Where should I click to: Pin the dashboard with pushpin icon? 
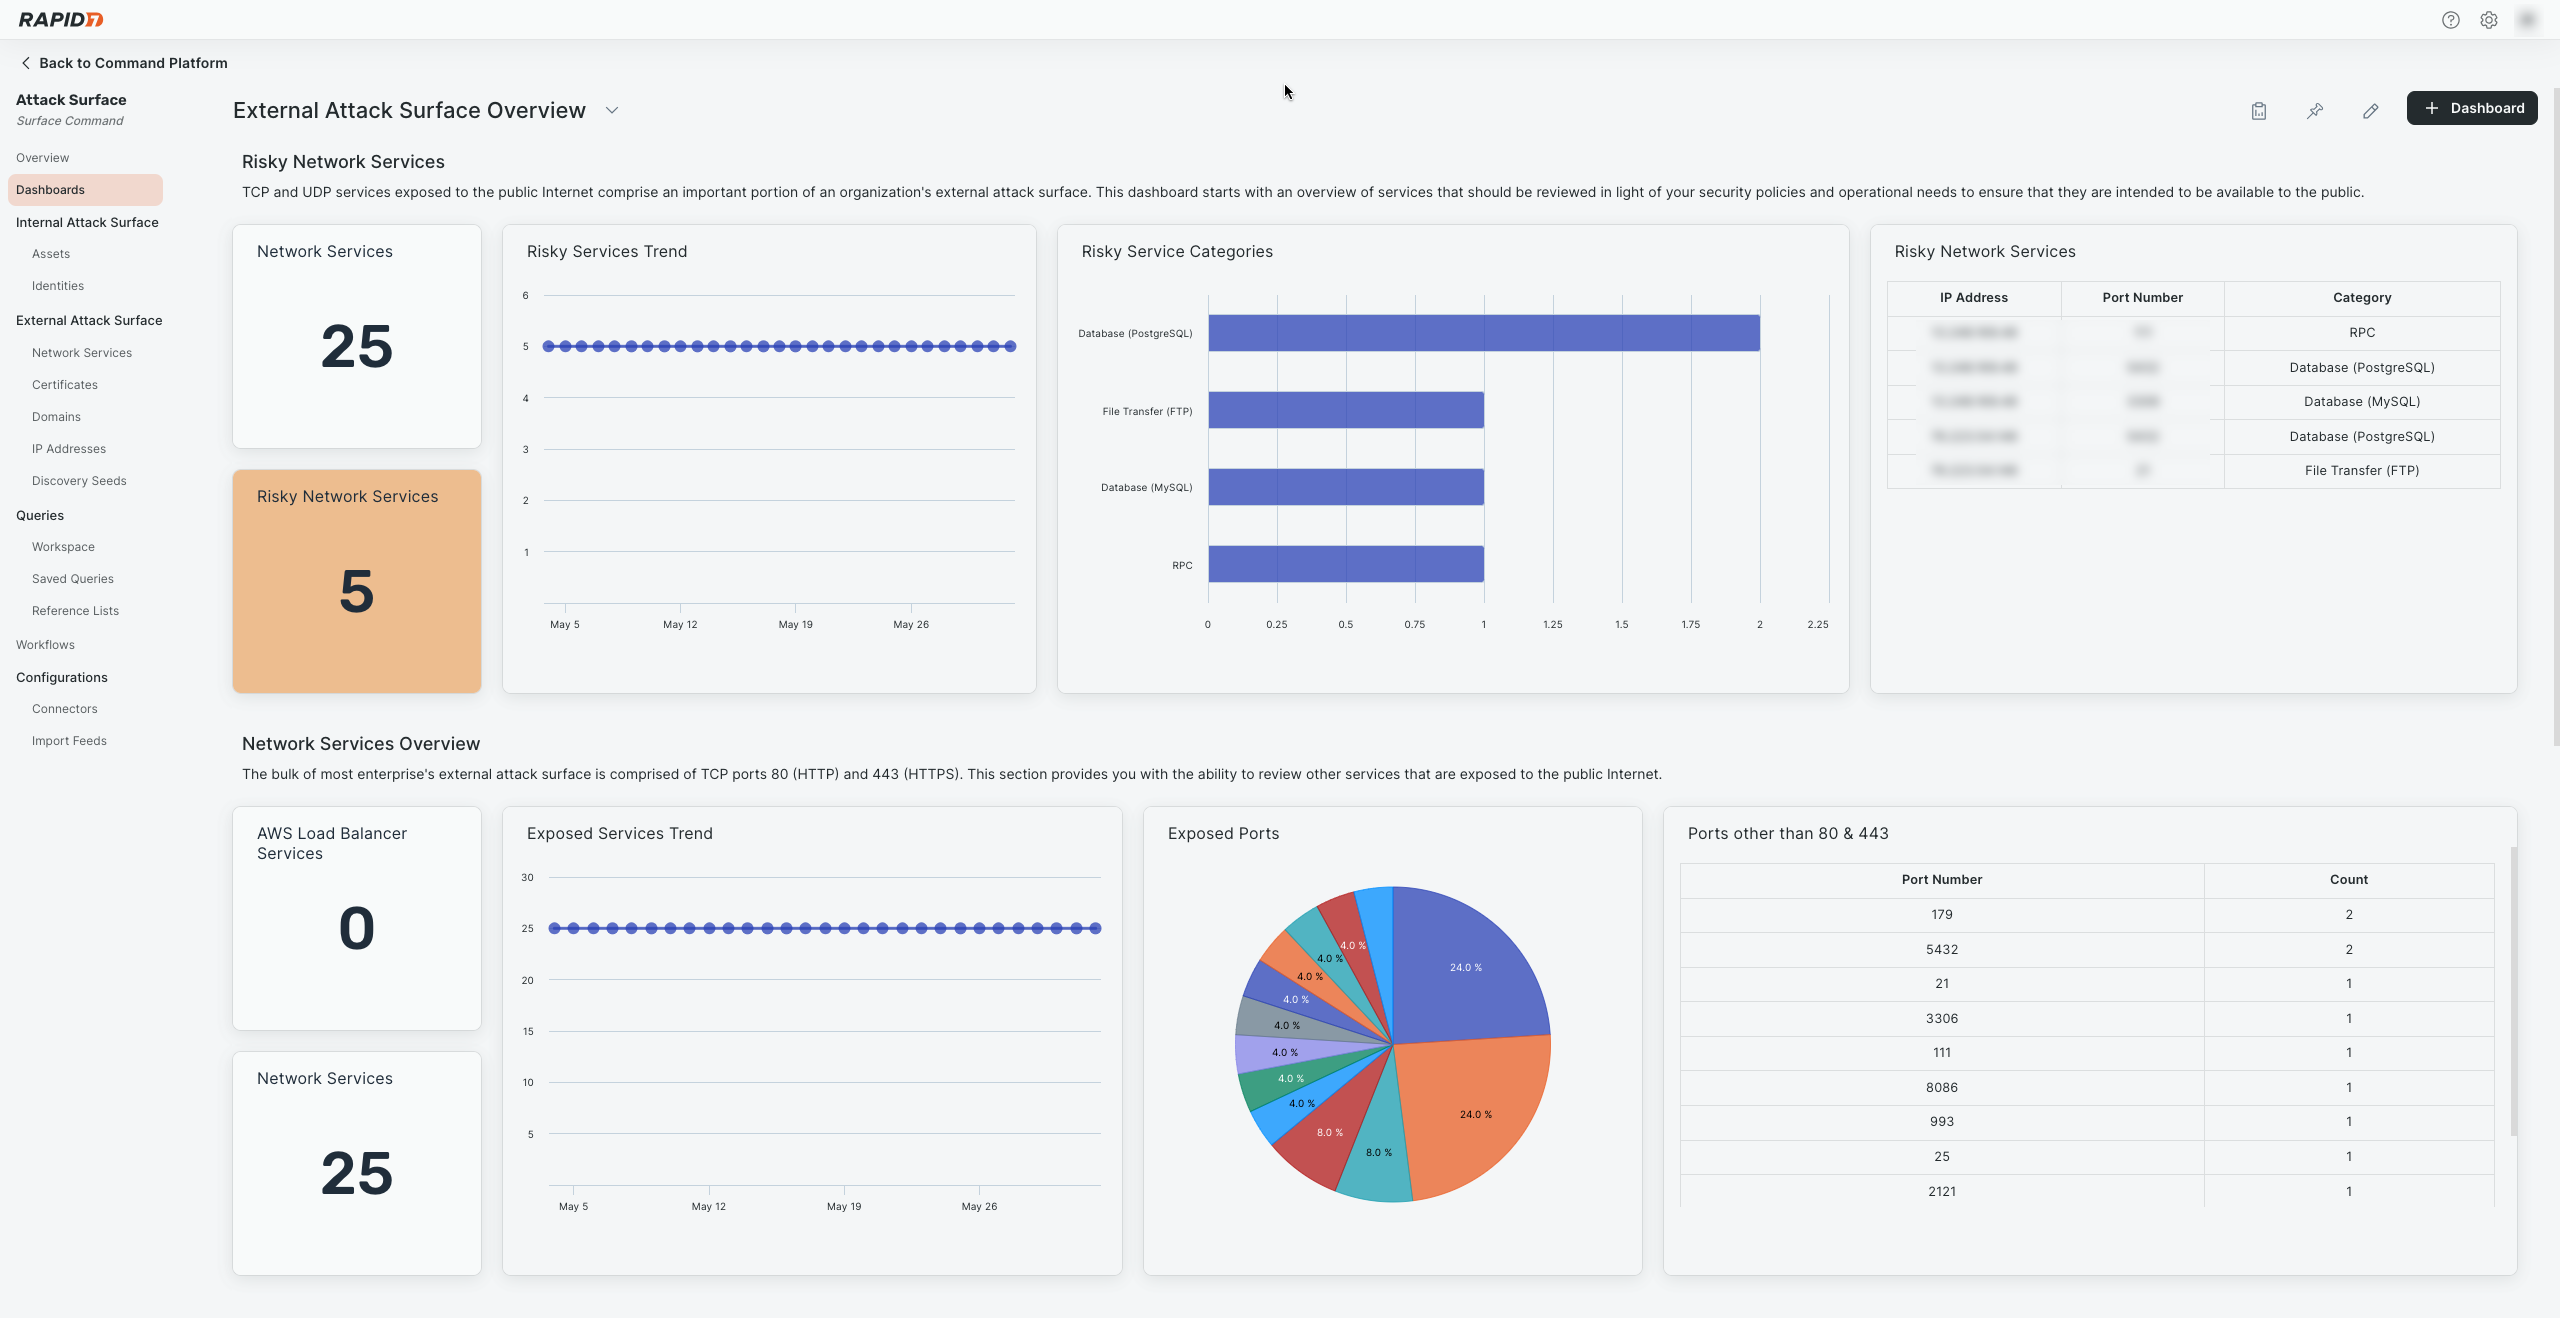pos(2315,111)
